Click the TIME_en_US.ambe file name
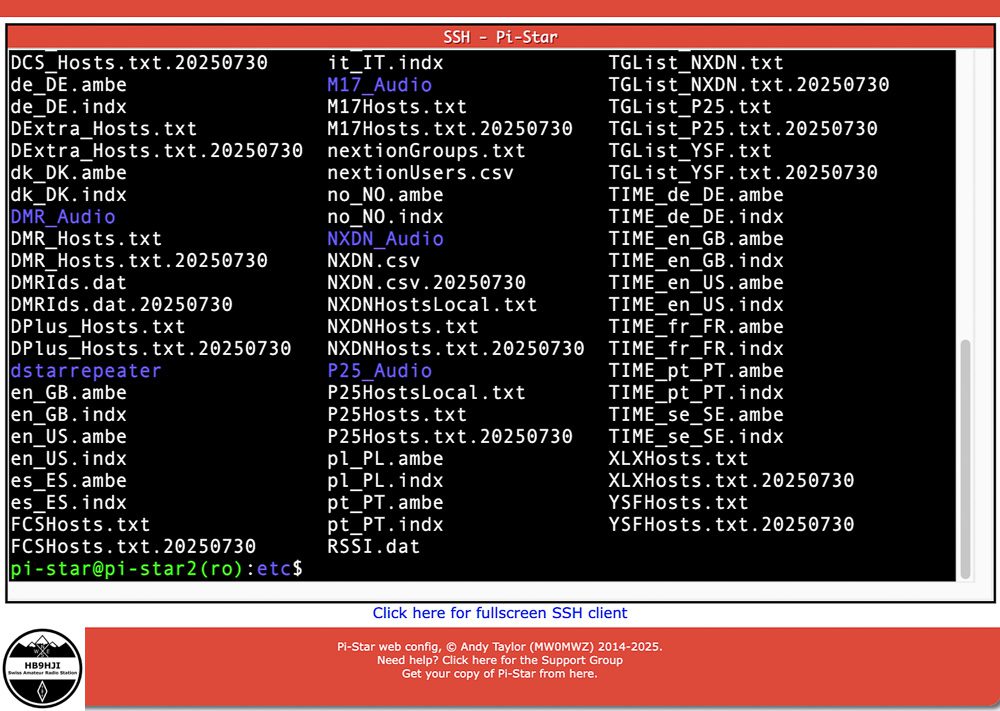Screen dimensions: 1000x711 click(x=696, y=282)
